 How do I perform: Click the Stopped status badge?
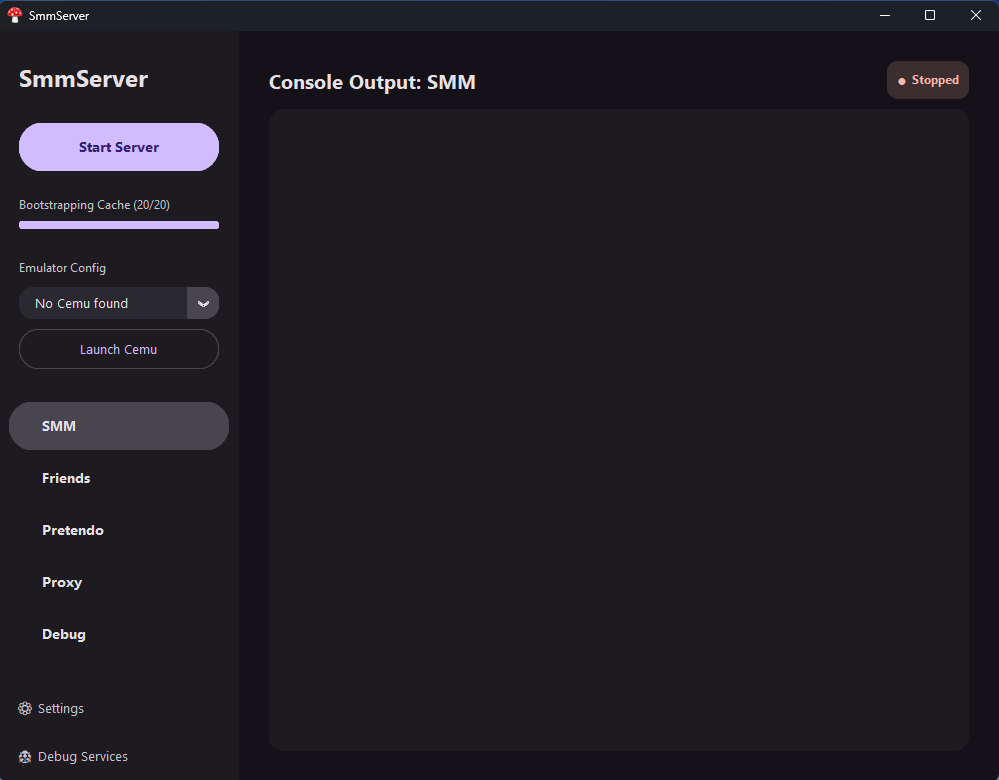point(928,80)
